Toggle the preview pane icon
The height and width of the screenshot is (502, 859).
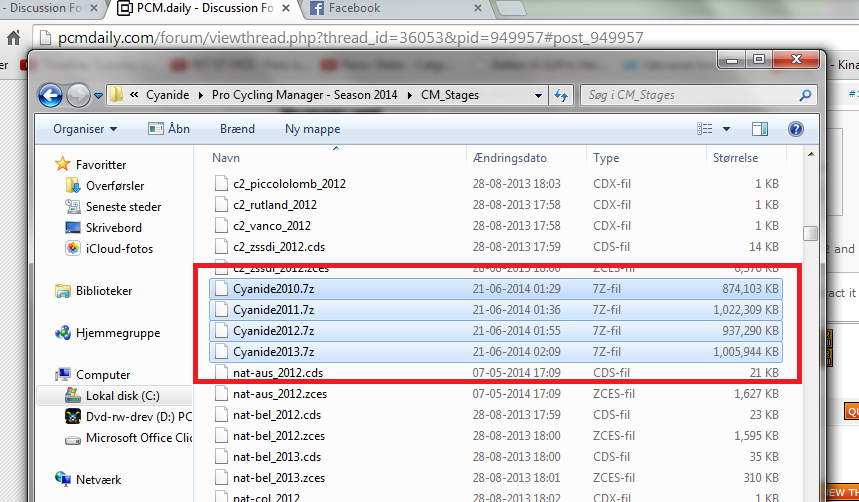(760, 129)
